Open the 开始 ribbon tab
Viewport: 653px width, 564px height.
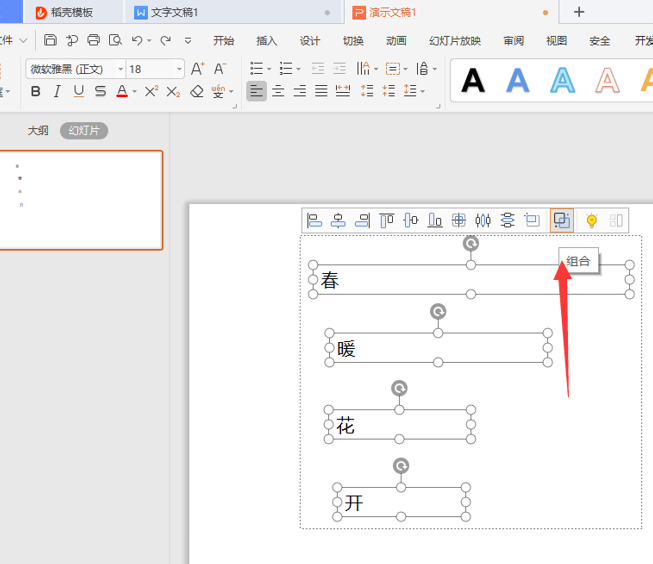click(224, 41)
